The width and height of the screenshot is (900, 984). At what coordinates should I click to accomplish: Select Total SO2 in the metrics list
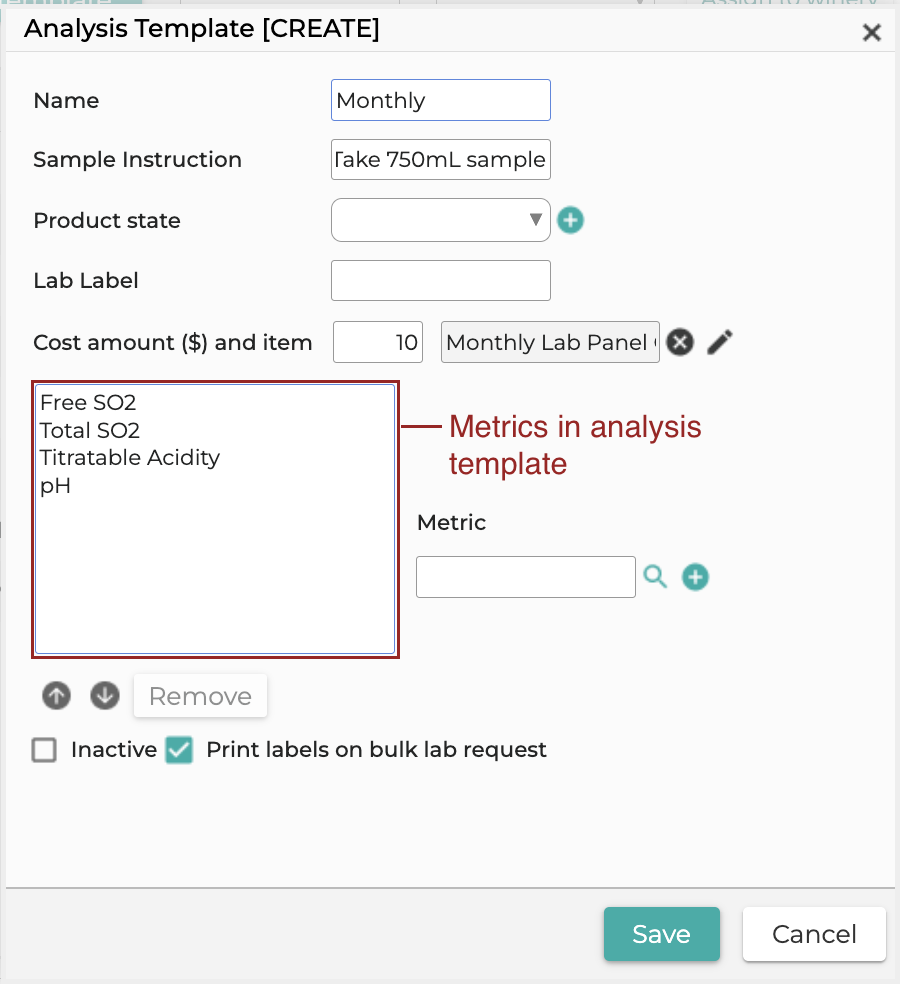(x=90, y=430)
